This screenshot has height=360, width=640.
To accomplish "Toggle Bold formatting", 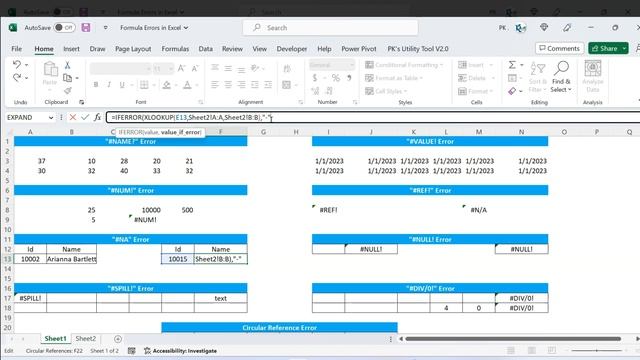I will [x=96, y=84].
